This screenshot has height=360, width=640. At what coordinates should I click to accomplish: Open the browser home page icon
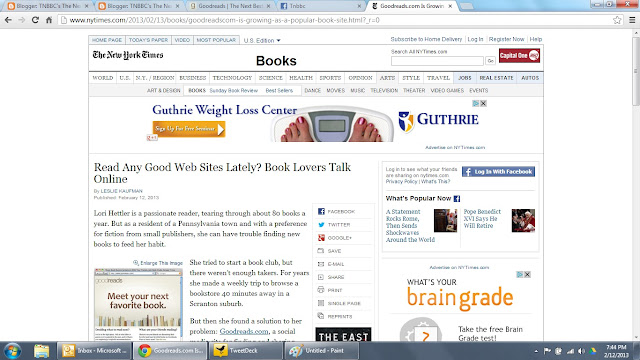[49, 20]
